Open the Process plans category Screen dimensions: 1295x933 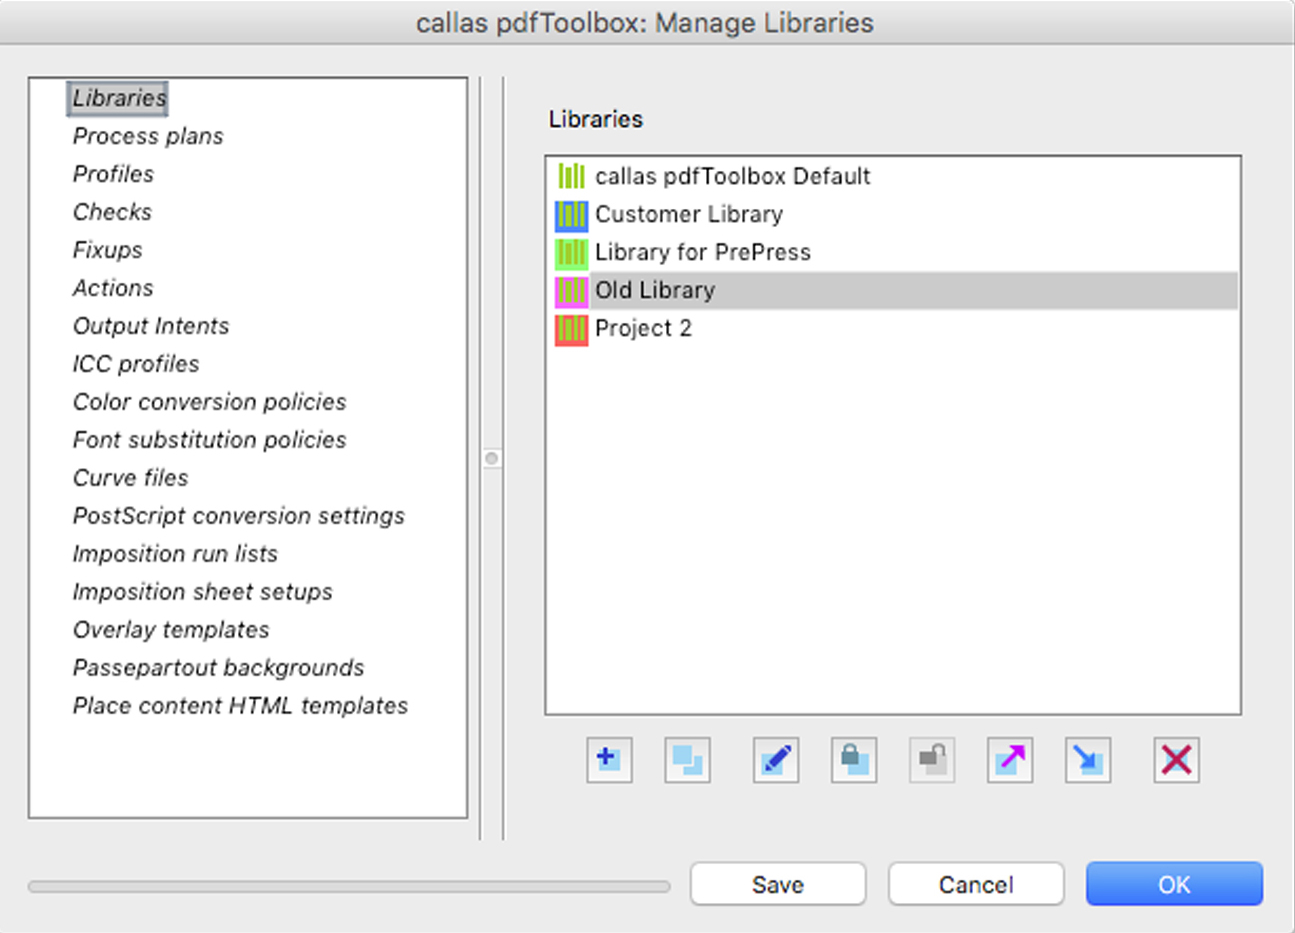(x=148, y=137)
